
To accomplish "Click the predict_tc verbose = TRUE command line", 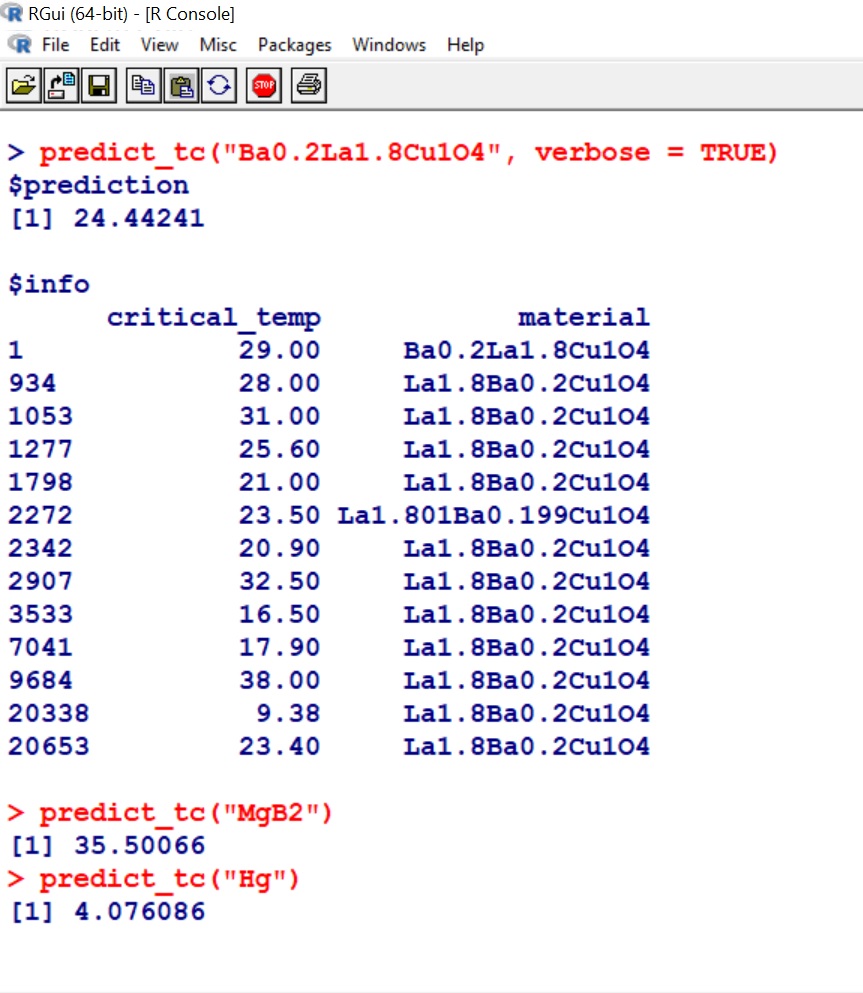I will [393, 153].
